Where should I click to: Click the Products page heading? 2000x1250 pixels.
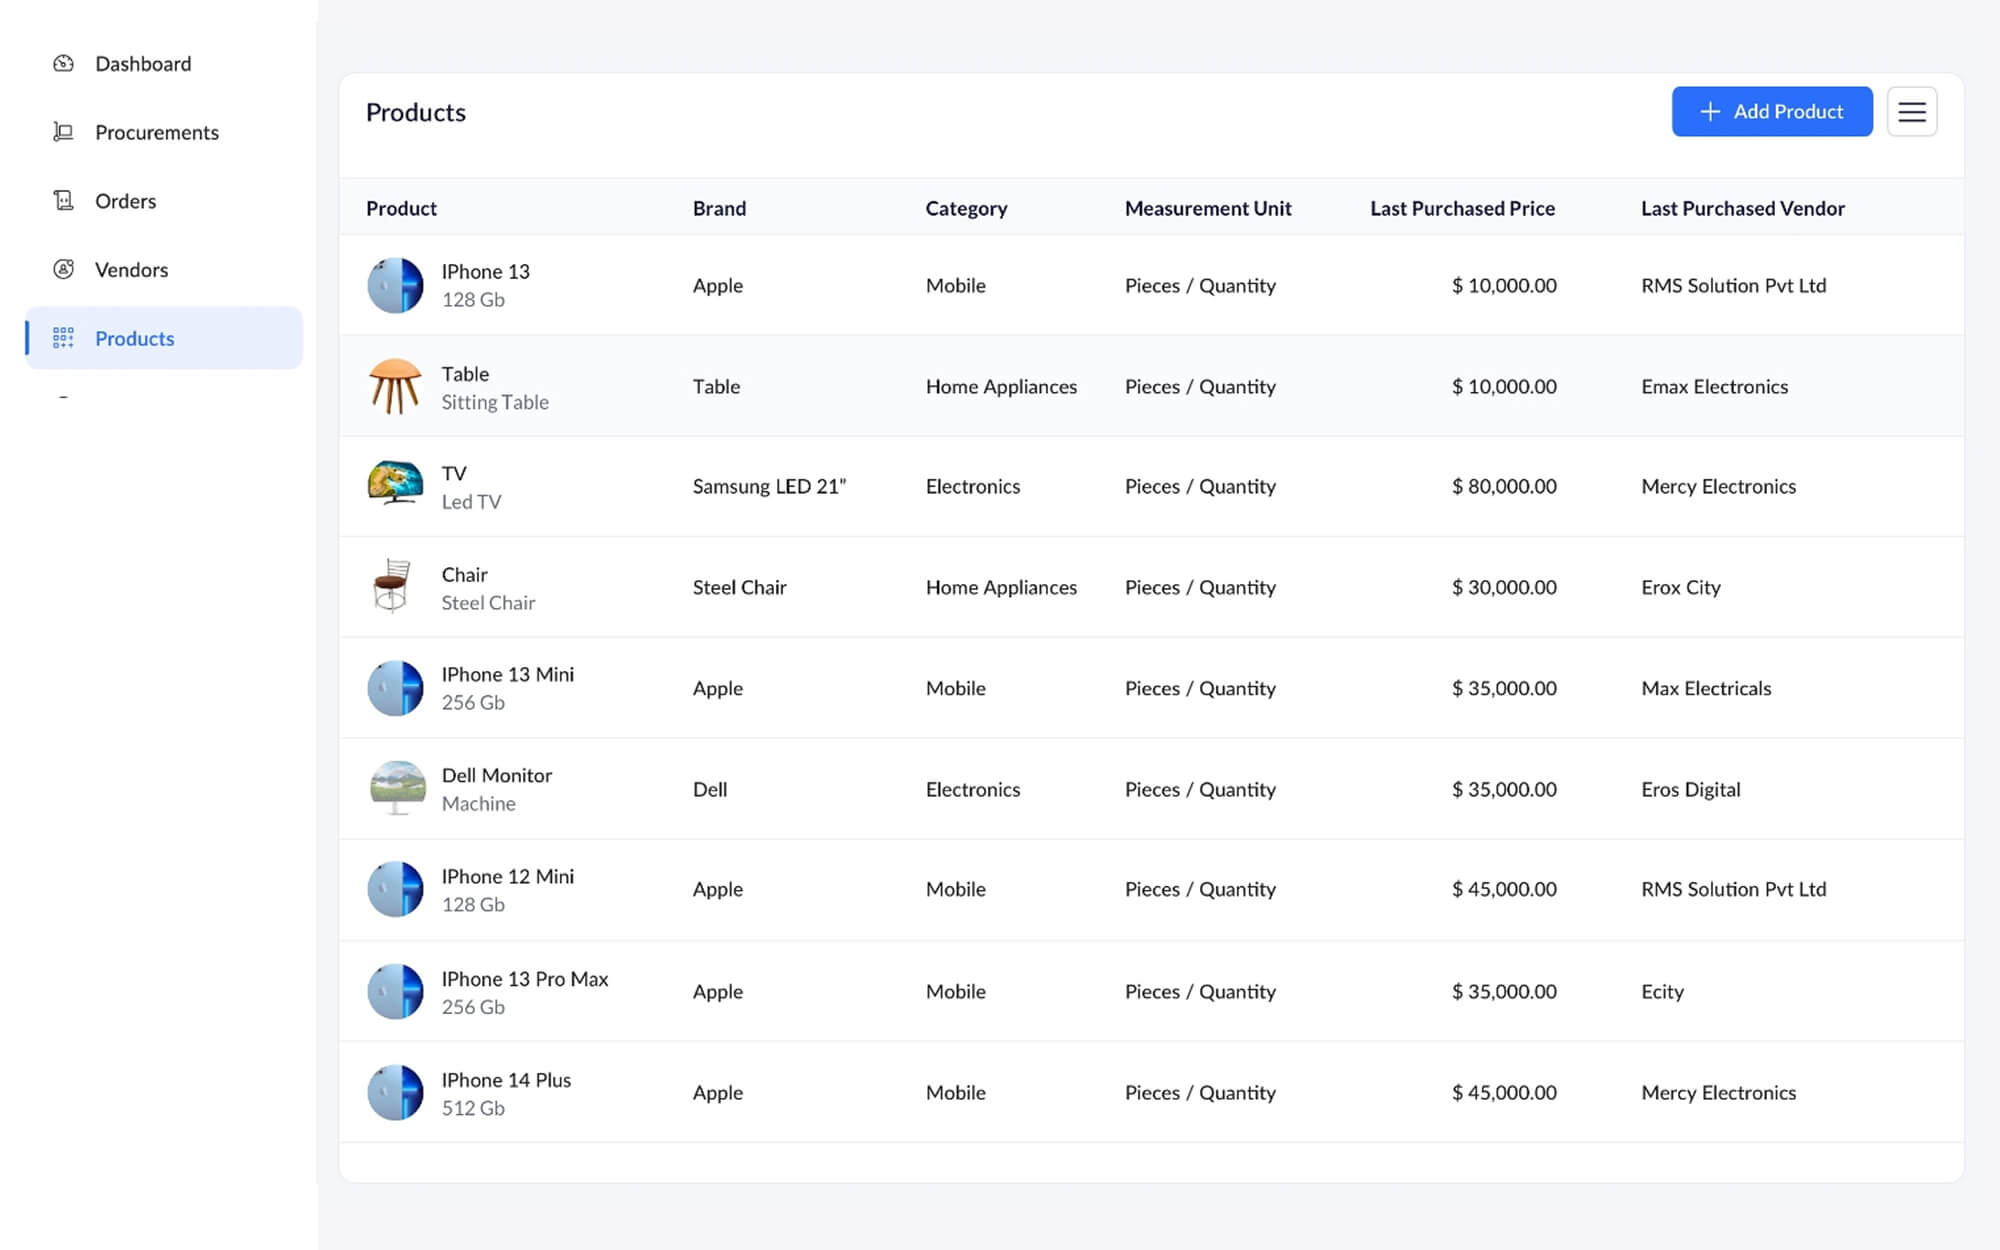(416, 112)
